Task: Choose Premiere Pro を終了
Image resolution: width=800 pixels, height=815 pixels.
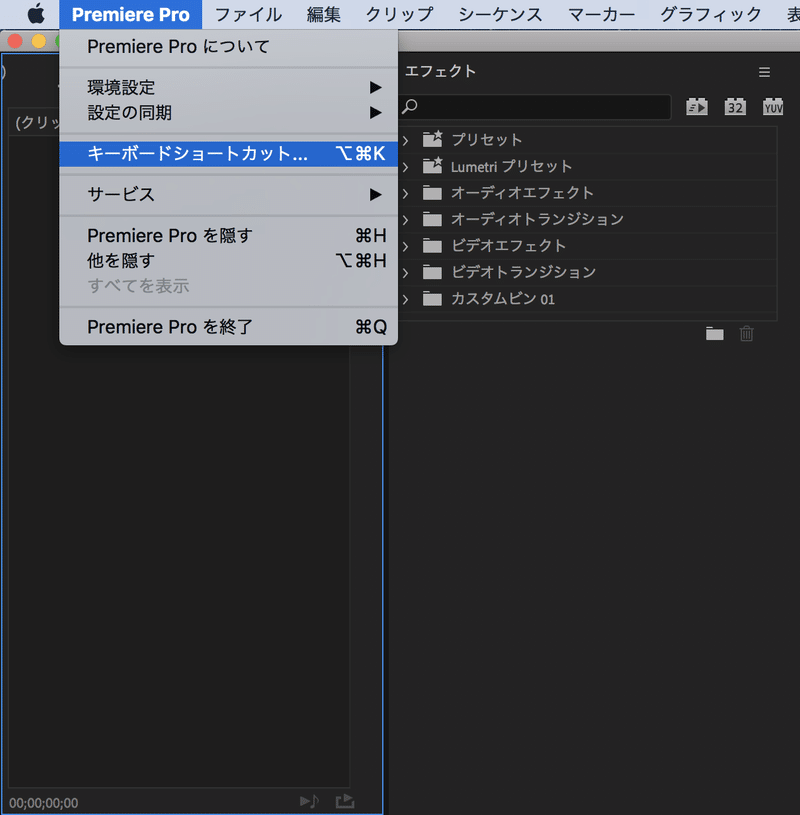Action: click(229, 327)
